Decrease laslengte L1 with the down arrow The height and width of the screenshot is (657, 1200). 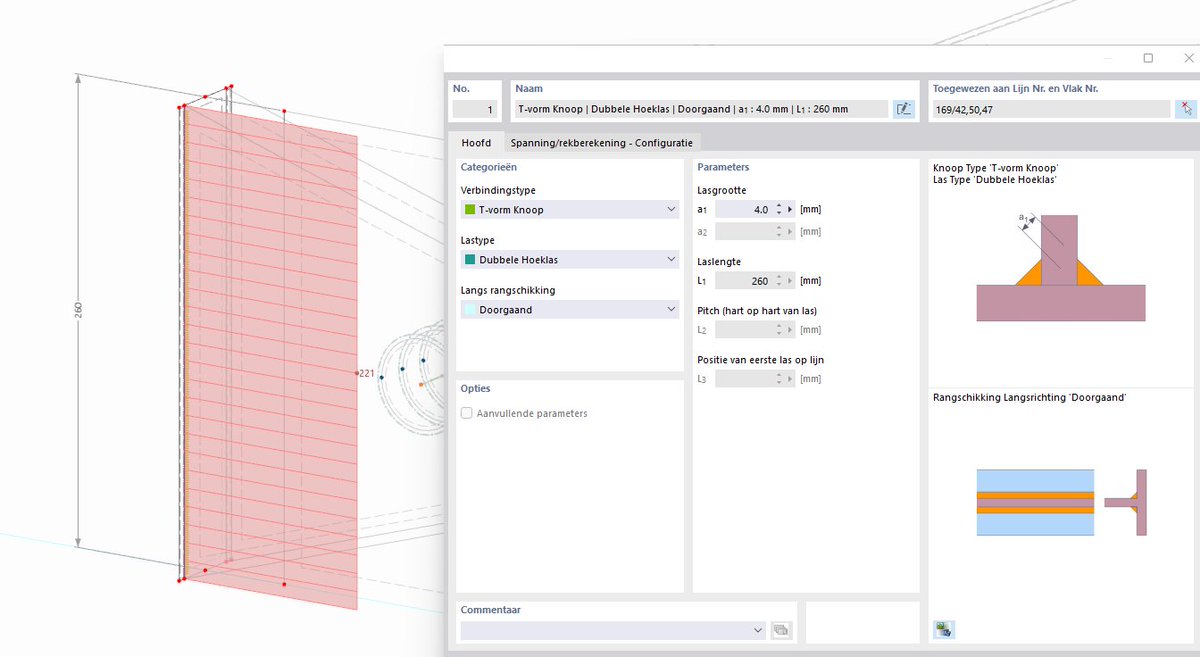(x=779, y=284)
